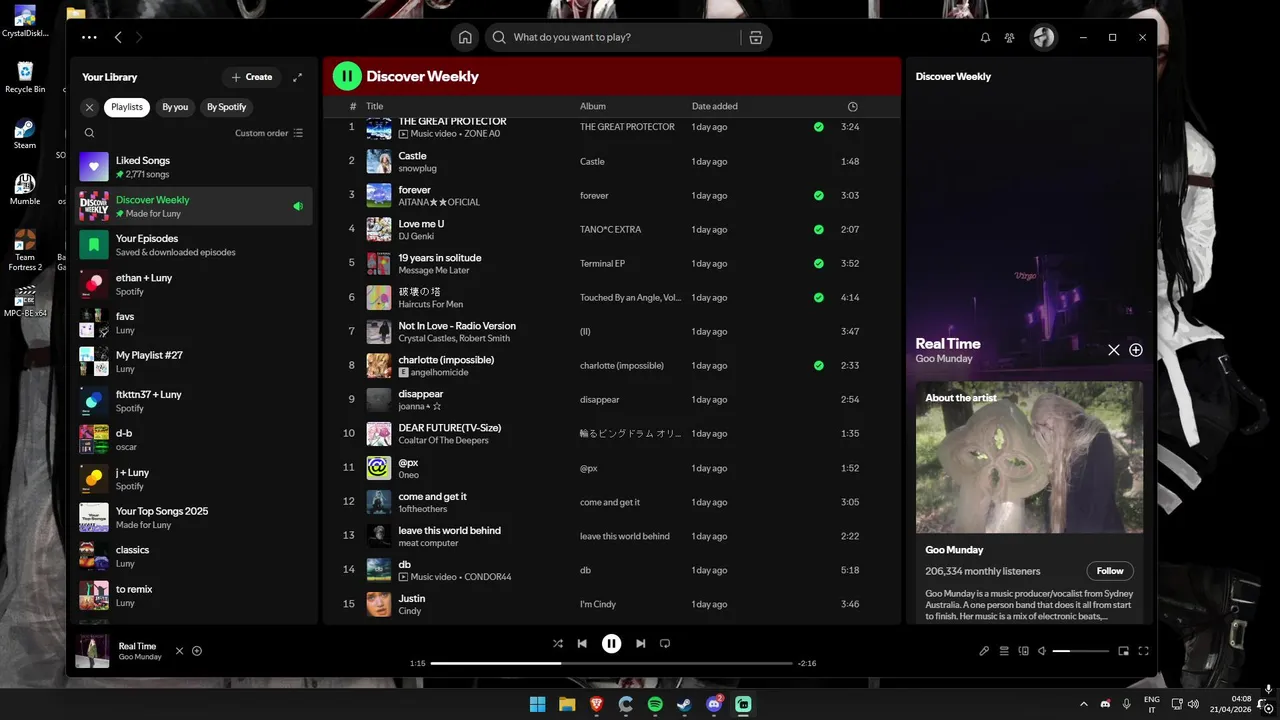The height and width of the screenshot is (720, 1280).
Task: Sort tracks by Album column header
Action: (x=593, y=106)
